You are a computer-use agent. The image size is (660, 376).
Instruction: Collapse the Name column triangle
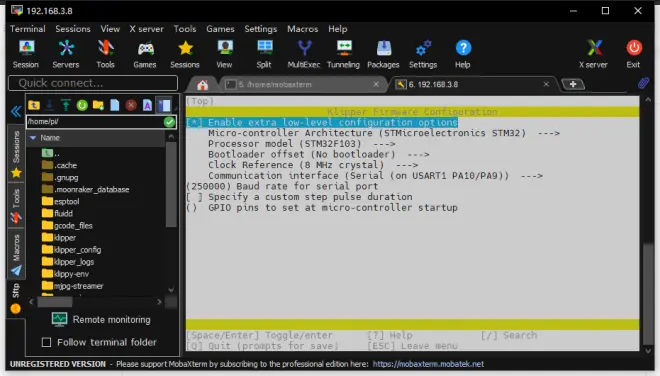click(x=33, y=138)
